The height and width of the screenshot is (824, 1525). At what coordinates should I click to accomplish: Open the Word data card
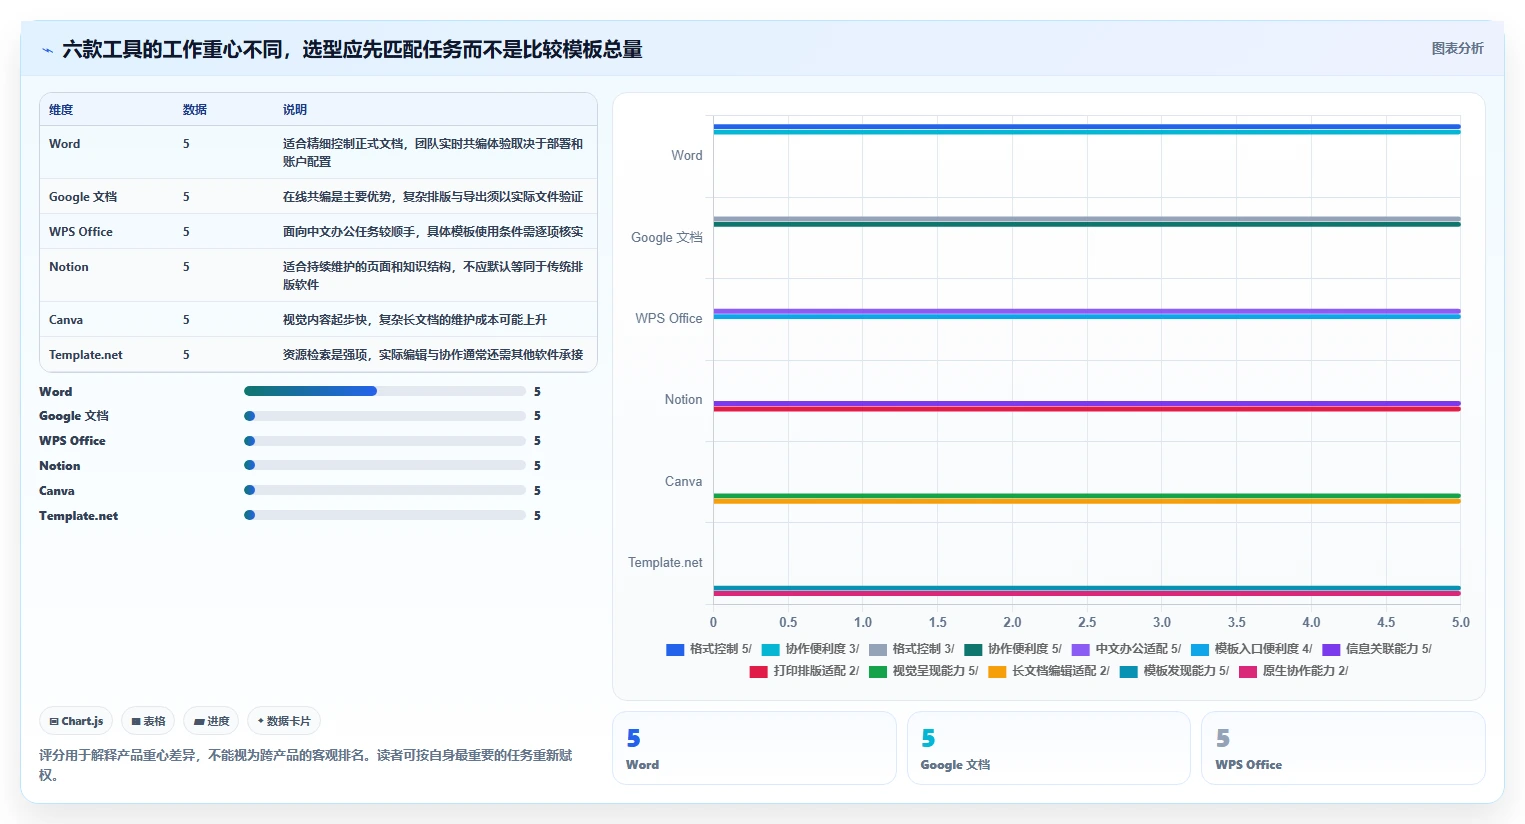754,748
